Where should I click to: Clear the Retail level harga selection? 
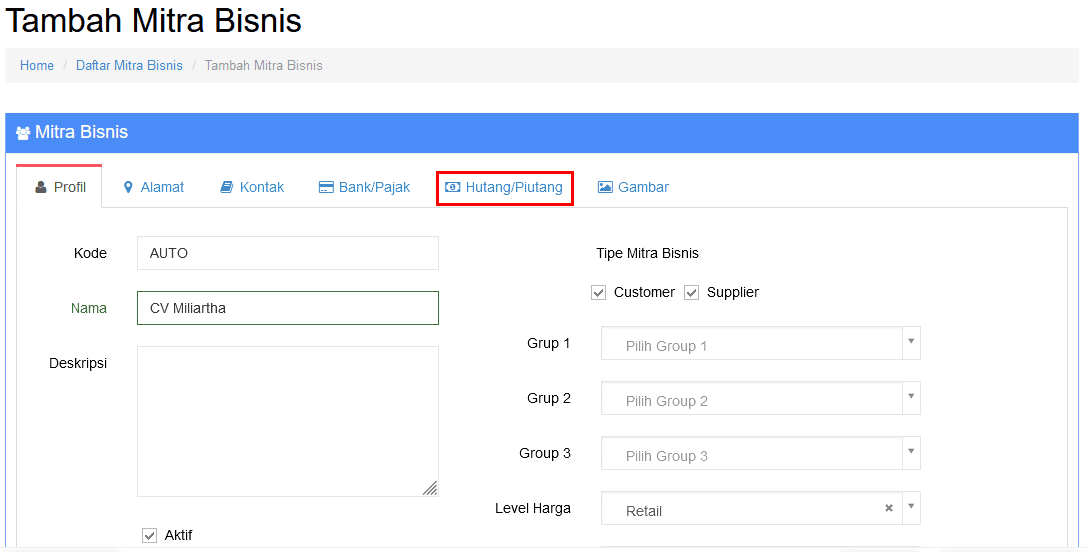point(888,508)
